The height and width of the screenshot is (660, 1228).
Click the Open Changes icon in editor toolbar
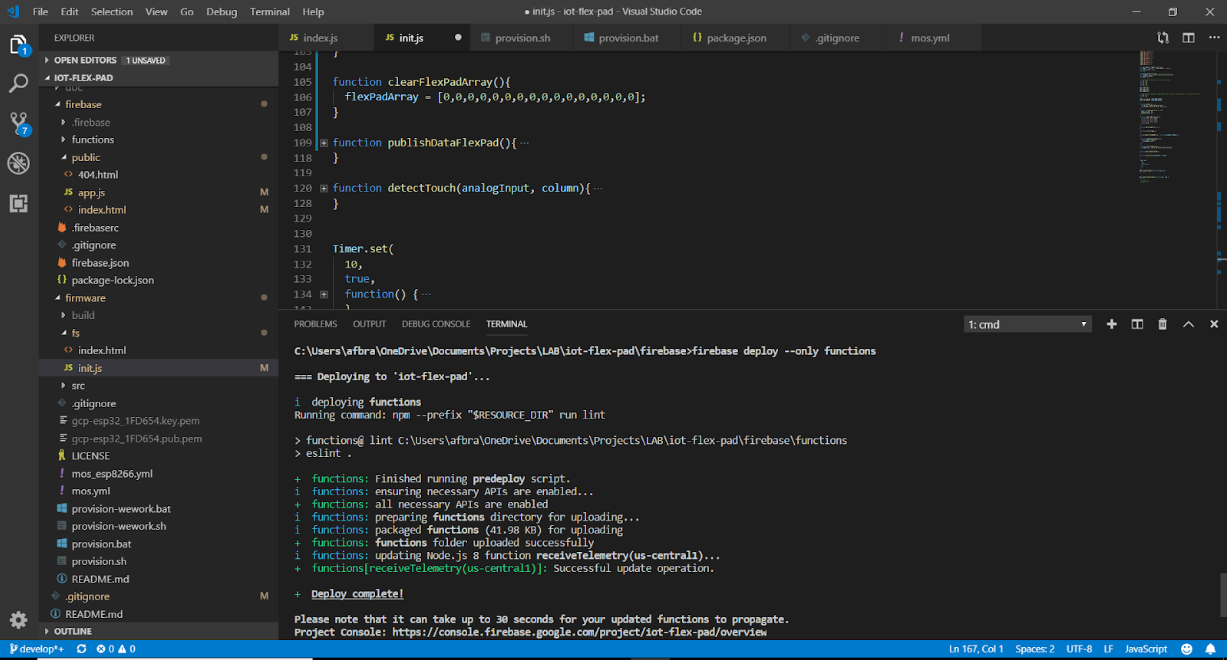pos(1163,38)
